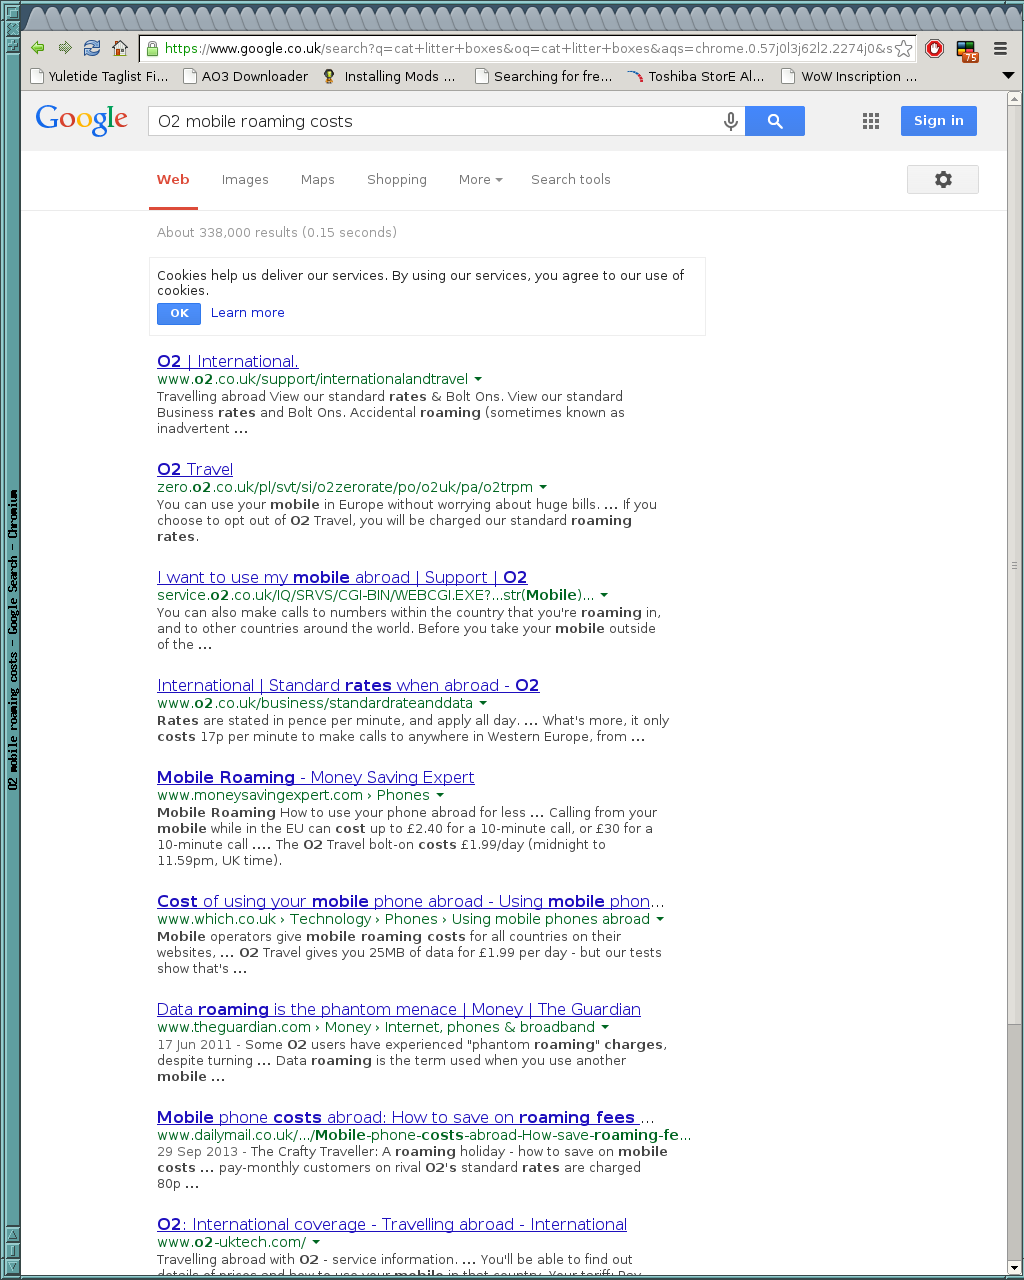Open the Searching for fre... bookmark
The image size is (1024, 1280).
coord(544,76)
